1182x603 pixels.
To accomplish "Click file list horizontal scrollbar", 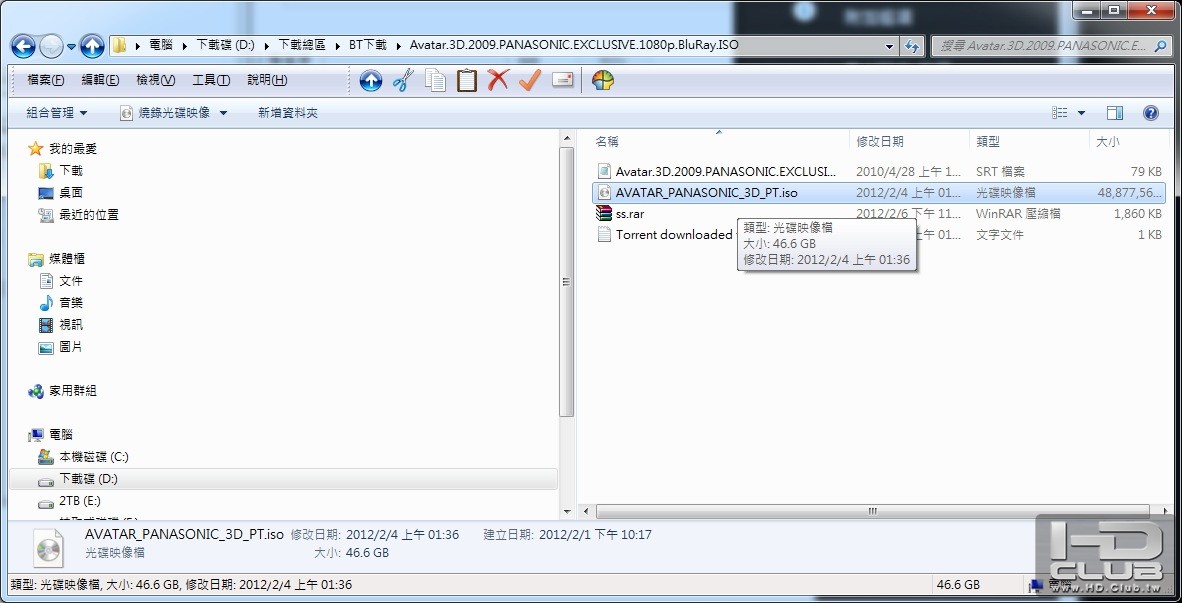I will [x=872, y=511].
